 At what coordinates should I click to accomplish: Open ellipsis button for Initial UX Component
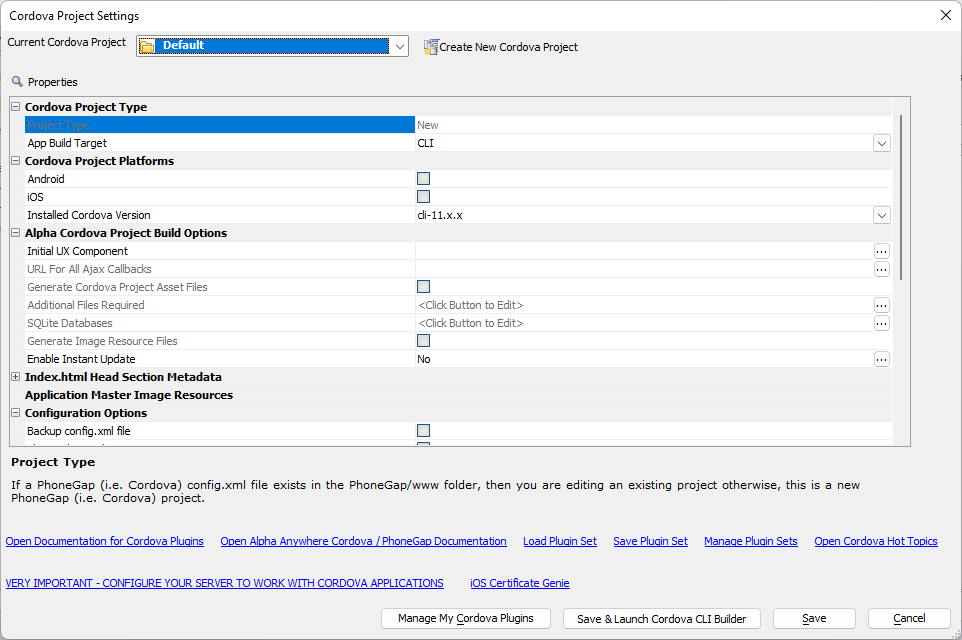coord(882,251)
